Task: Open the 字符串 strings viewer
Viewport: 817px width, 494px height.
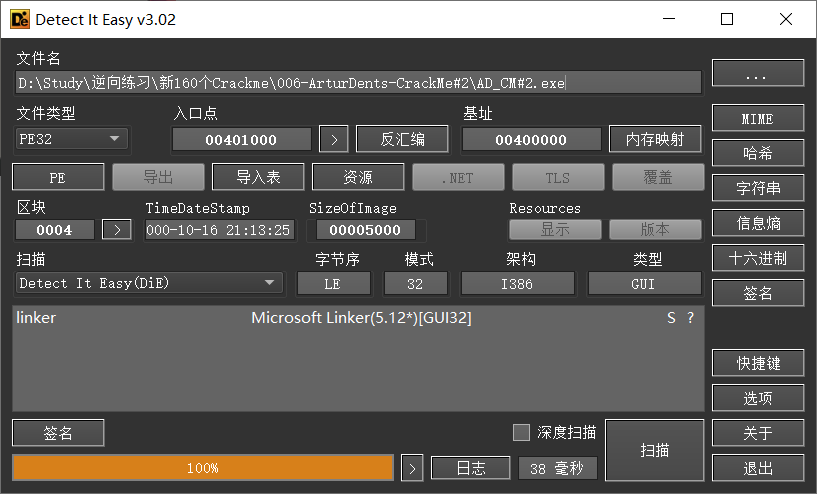Action: pyautogui.click(x=757, y=188)
